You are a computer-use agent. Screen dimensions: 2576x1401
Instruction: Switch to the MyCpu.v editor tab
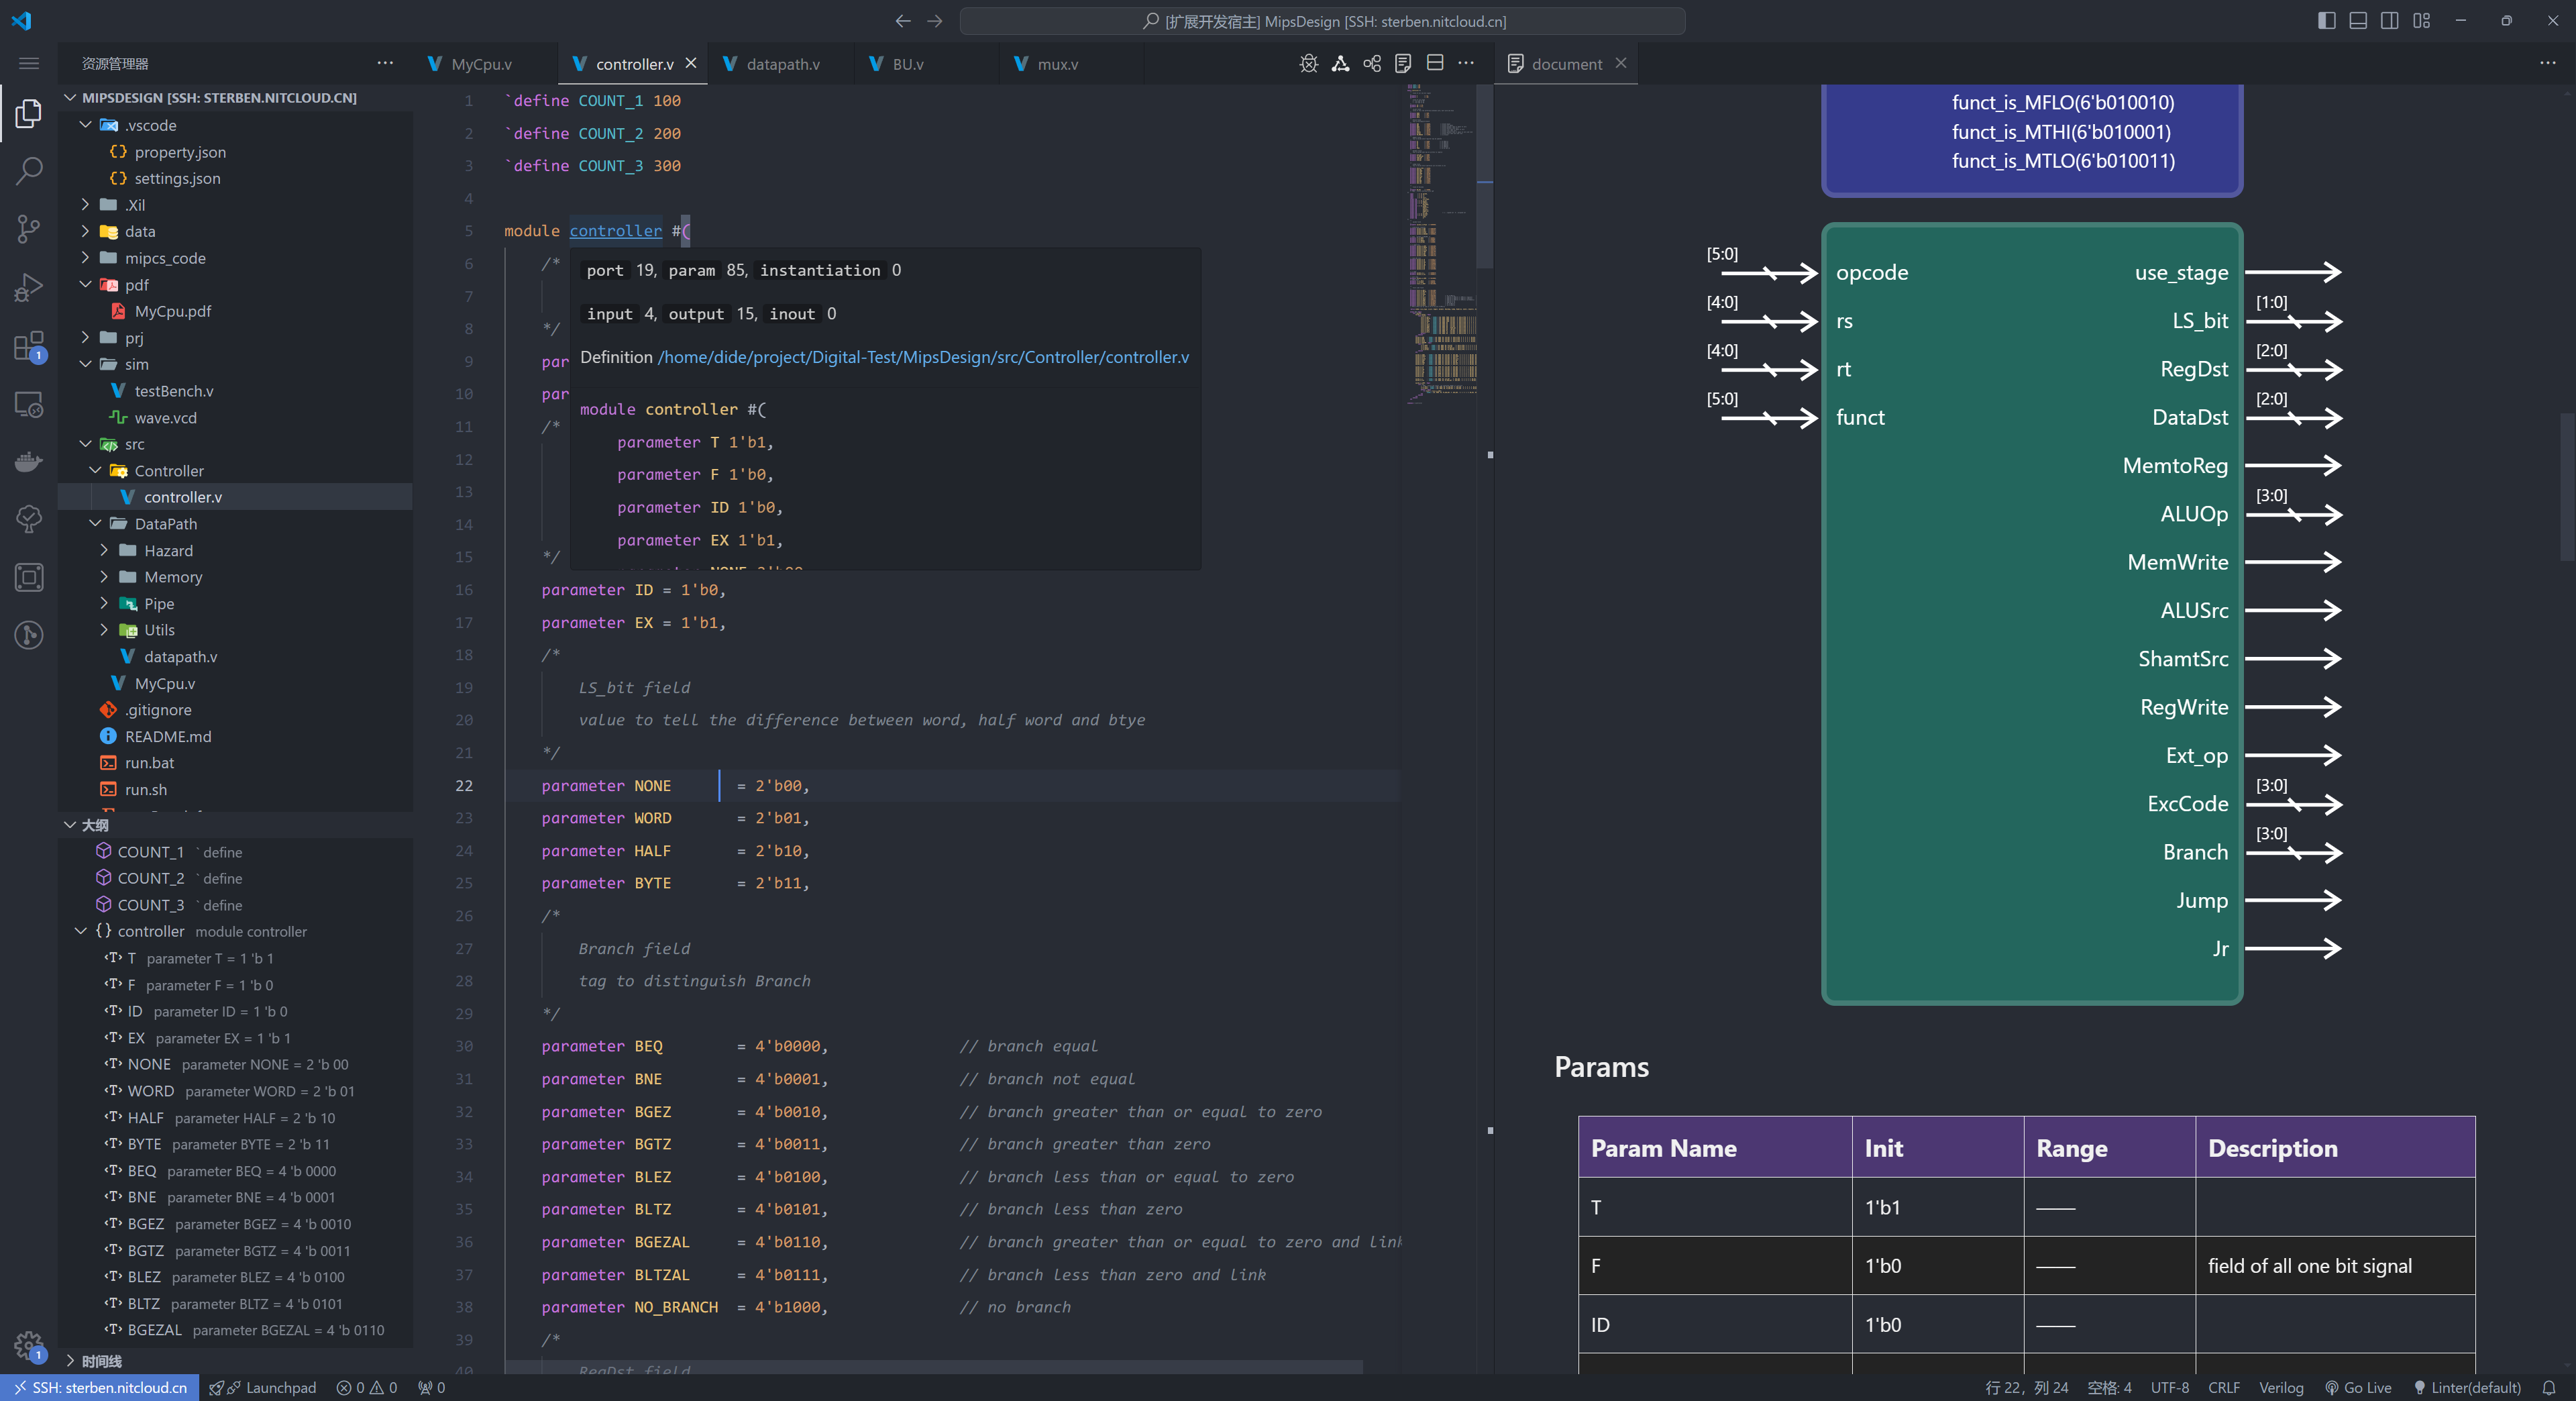tap(482, 63)
